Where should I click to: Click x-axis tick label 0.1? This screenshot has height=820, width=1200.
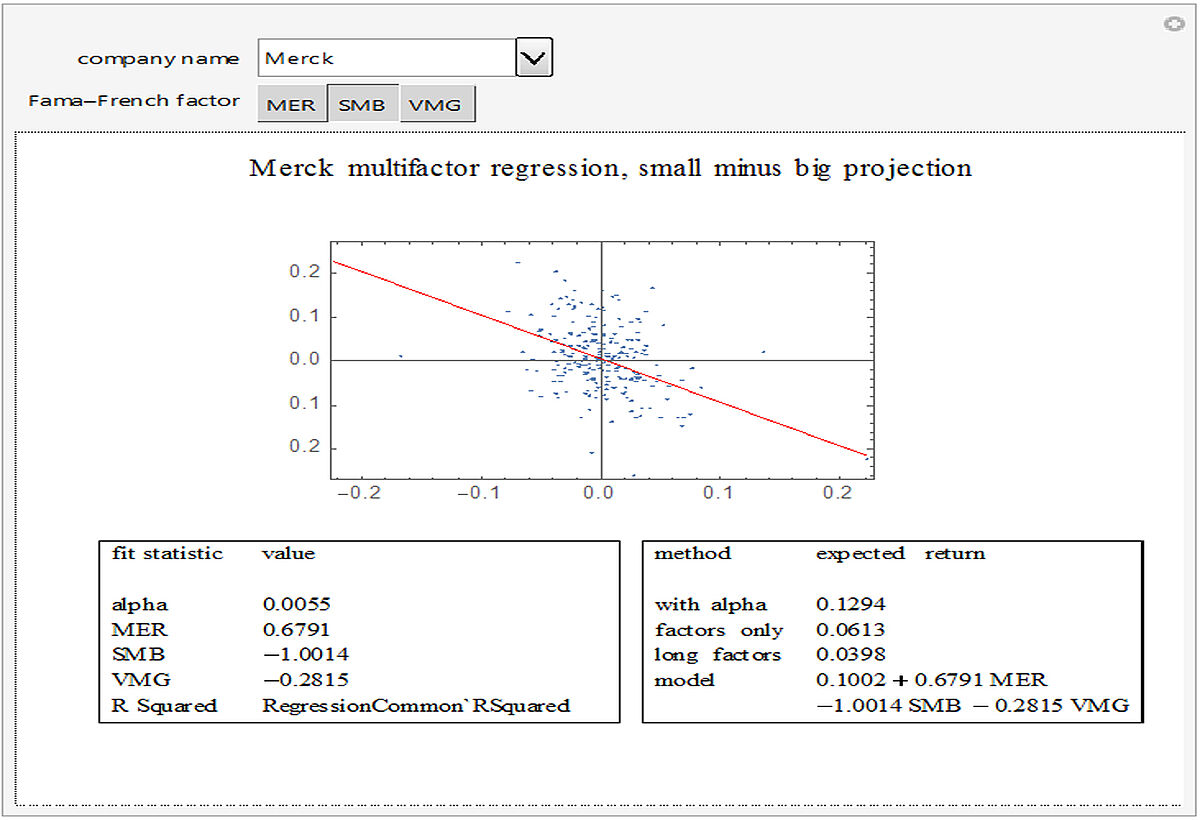point(718,494)
